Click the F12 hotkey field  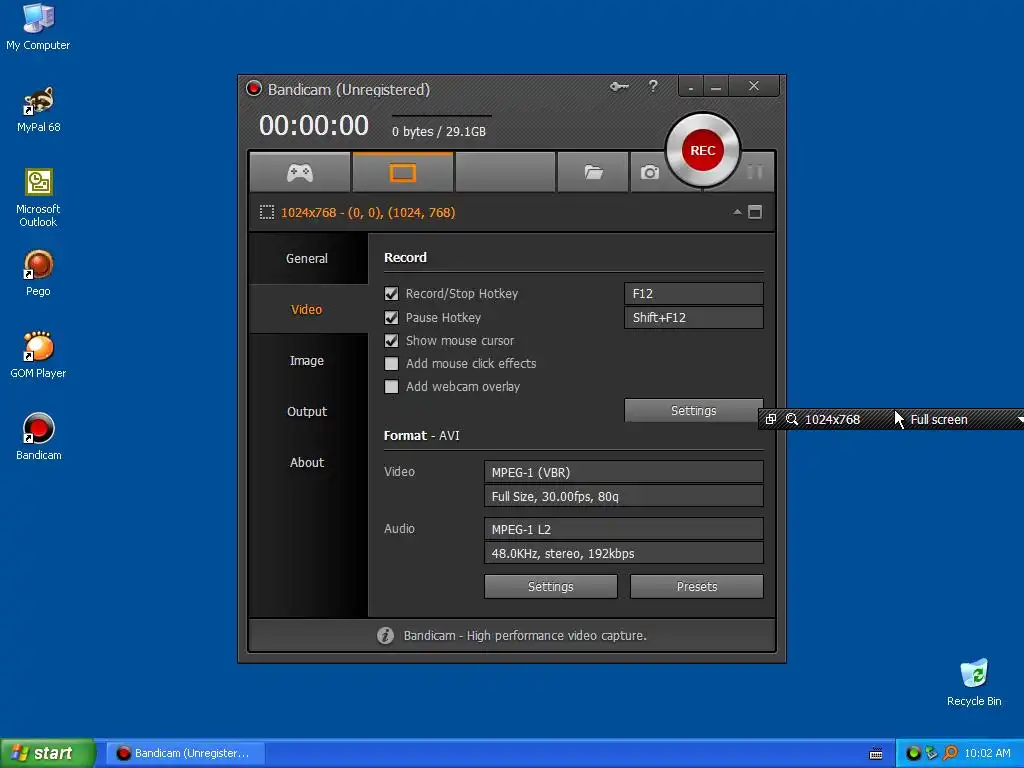click(x=694, y=294)
